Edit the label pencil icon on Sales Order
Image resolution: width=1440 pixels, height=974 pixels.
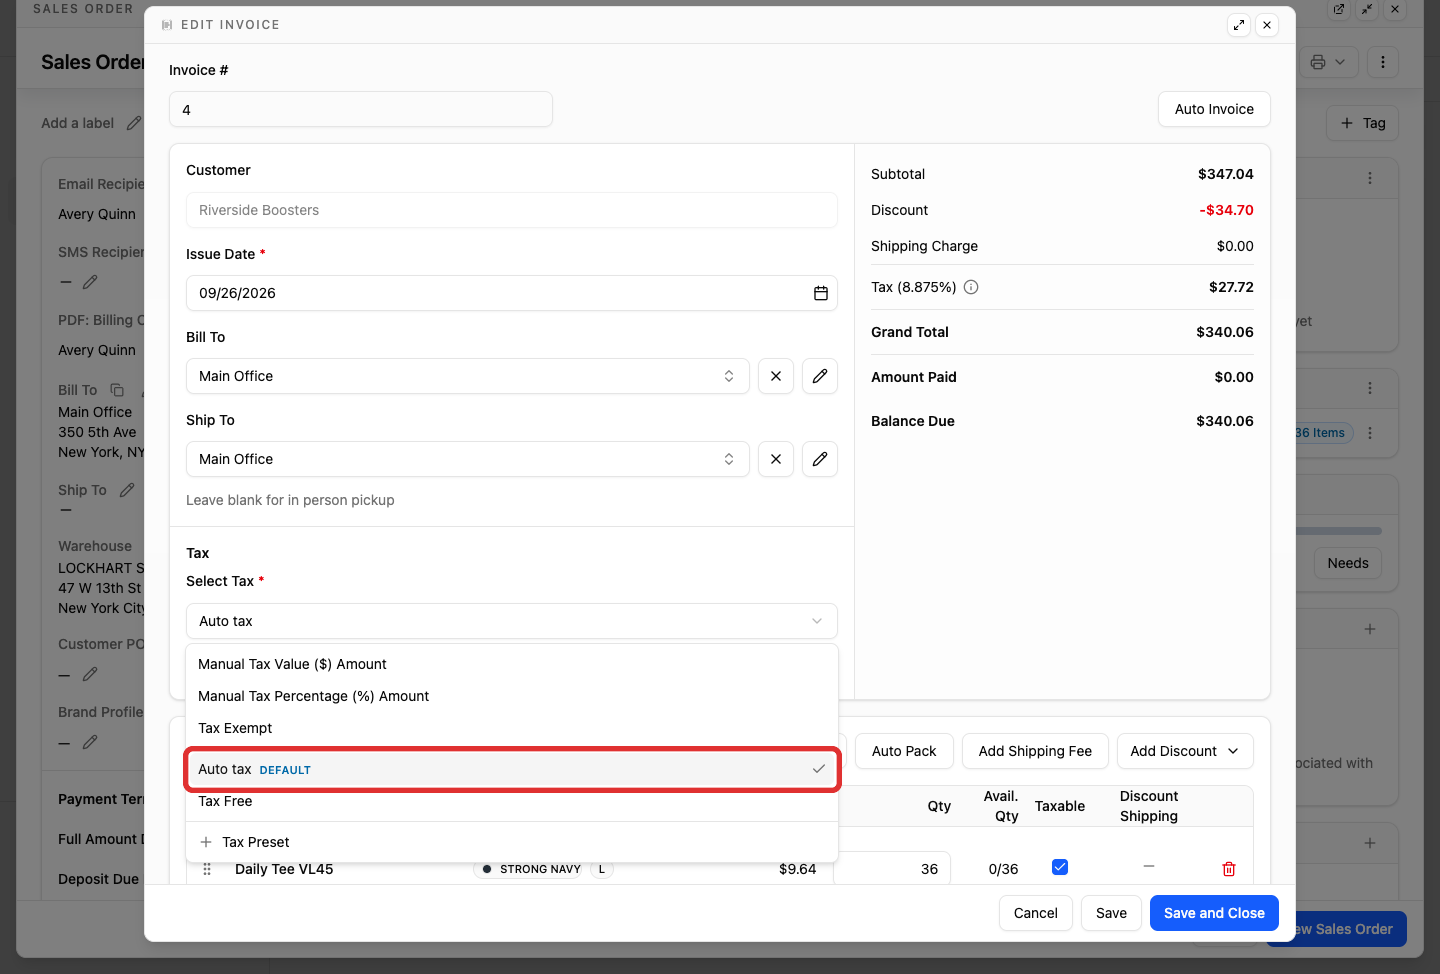134,123
